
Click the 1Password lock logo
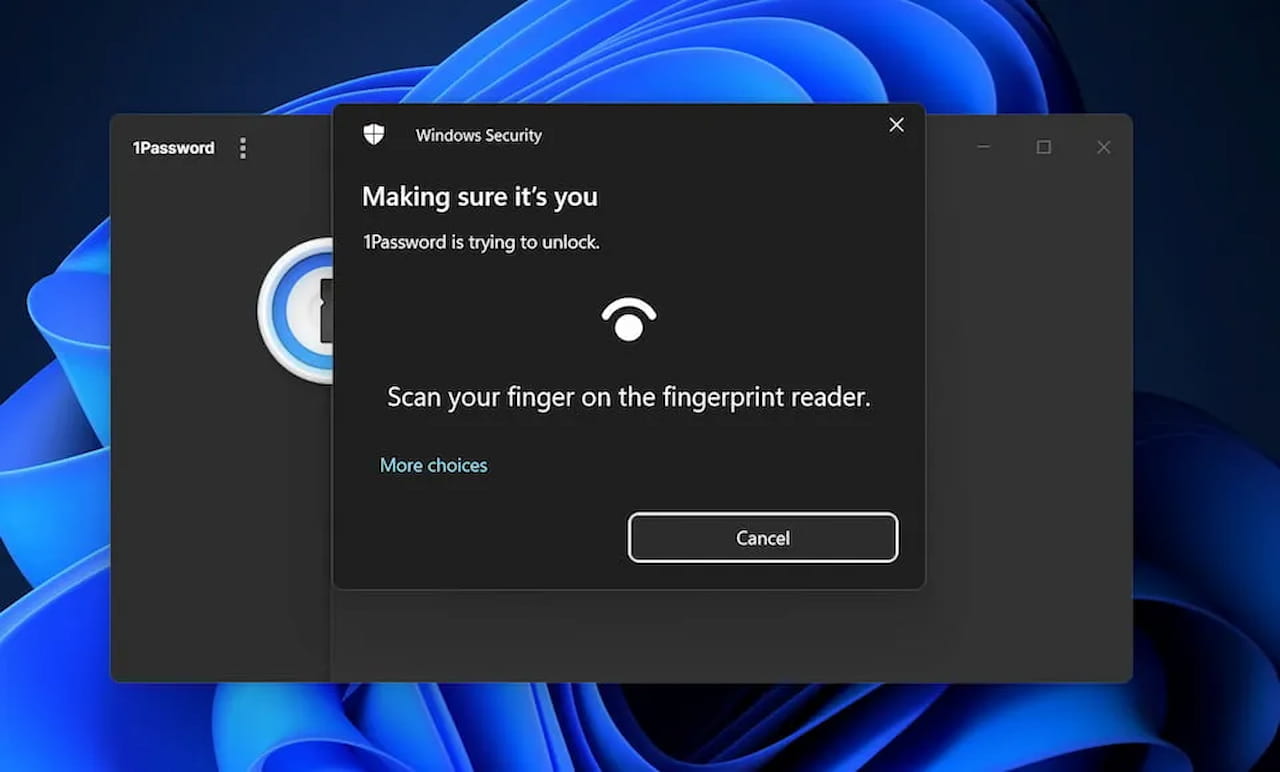[x=296, y=310]
